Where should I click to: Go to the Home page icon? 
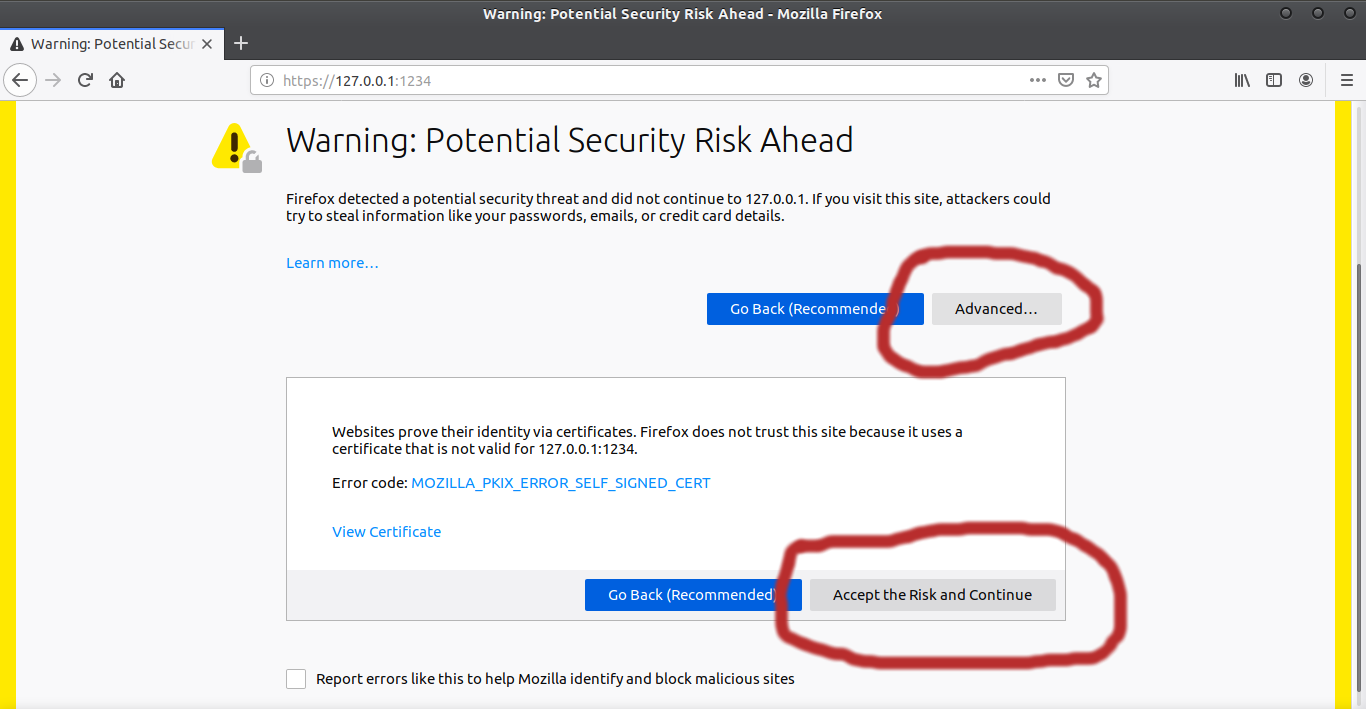(117, 80)
